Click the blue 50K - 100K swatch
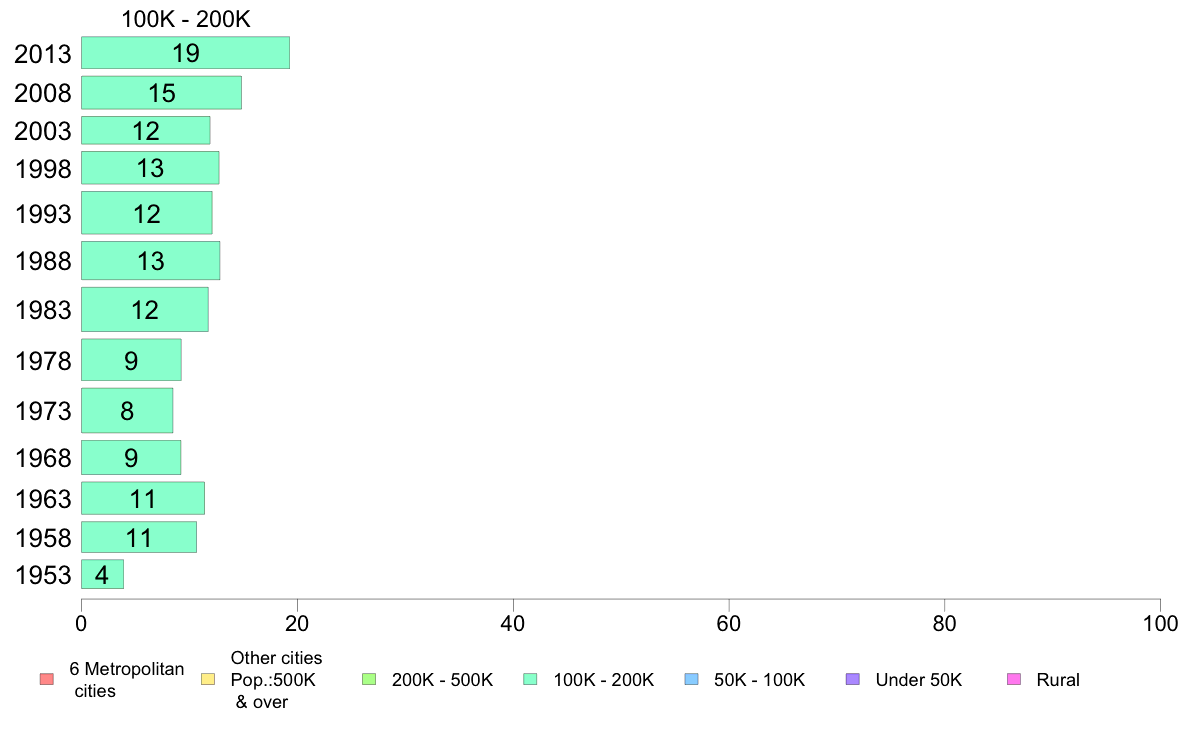 691,679
